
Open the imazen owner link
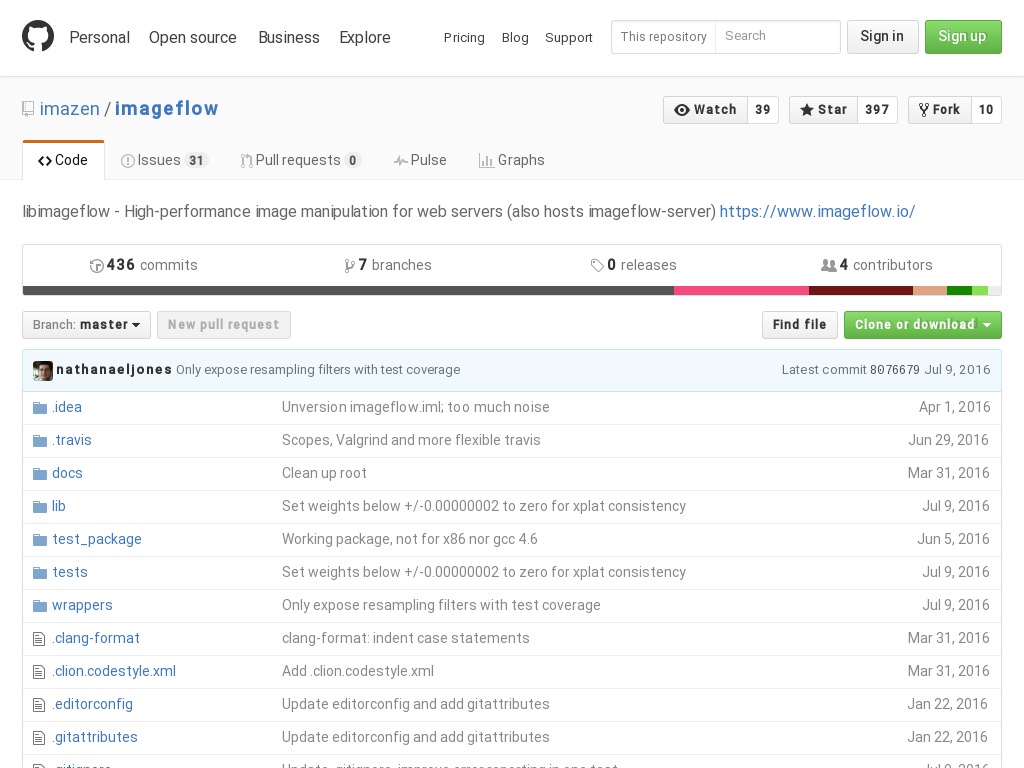point(69,108)
